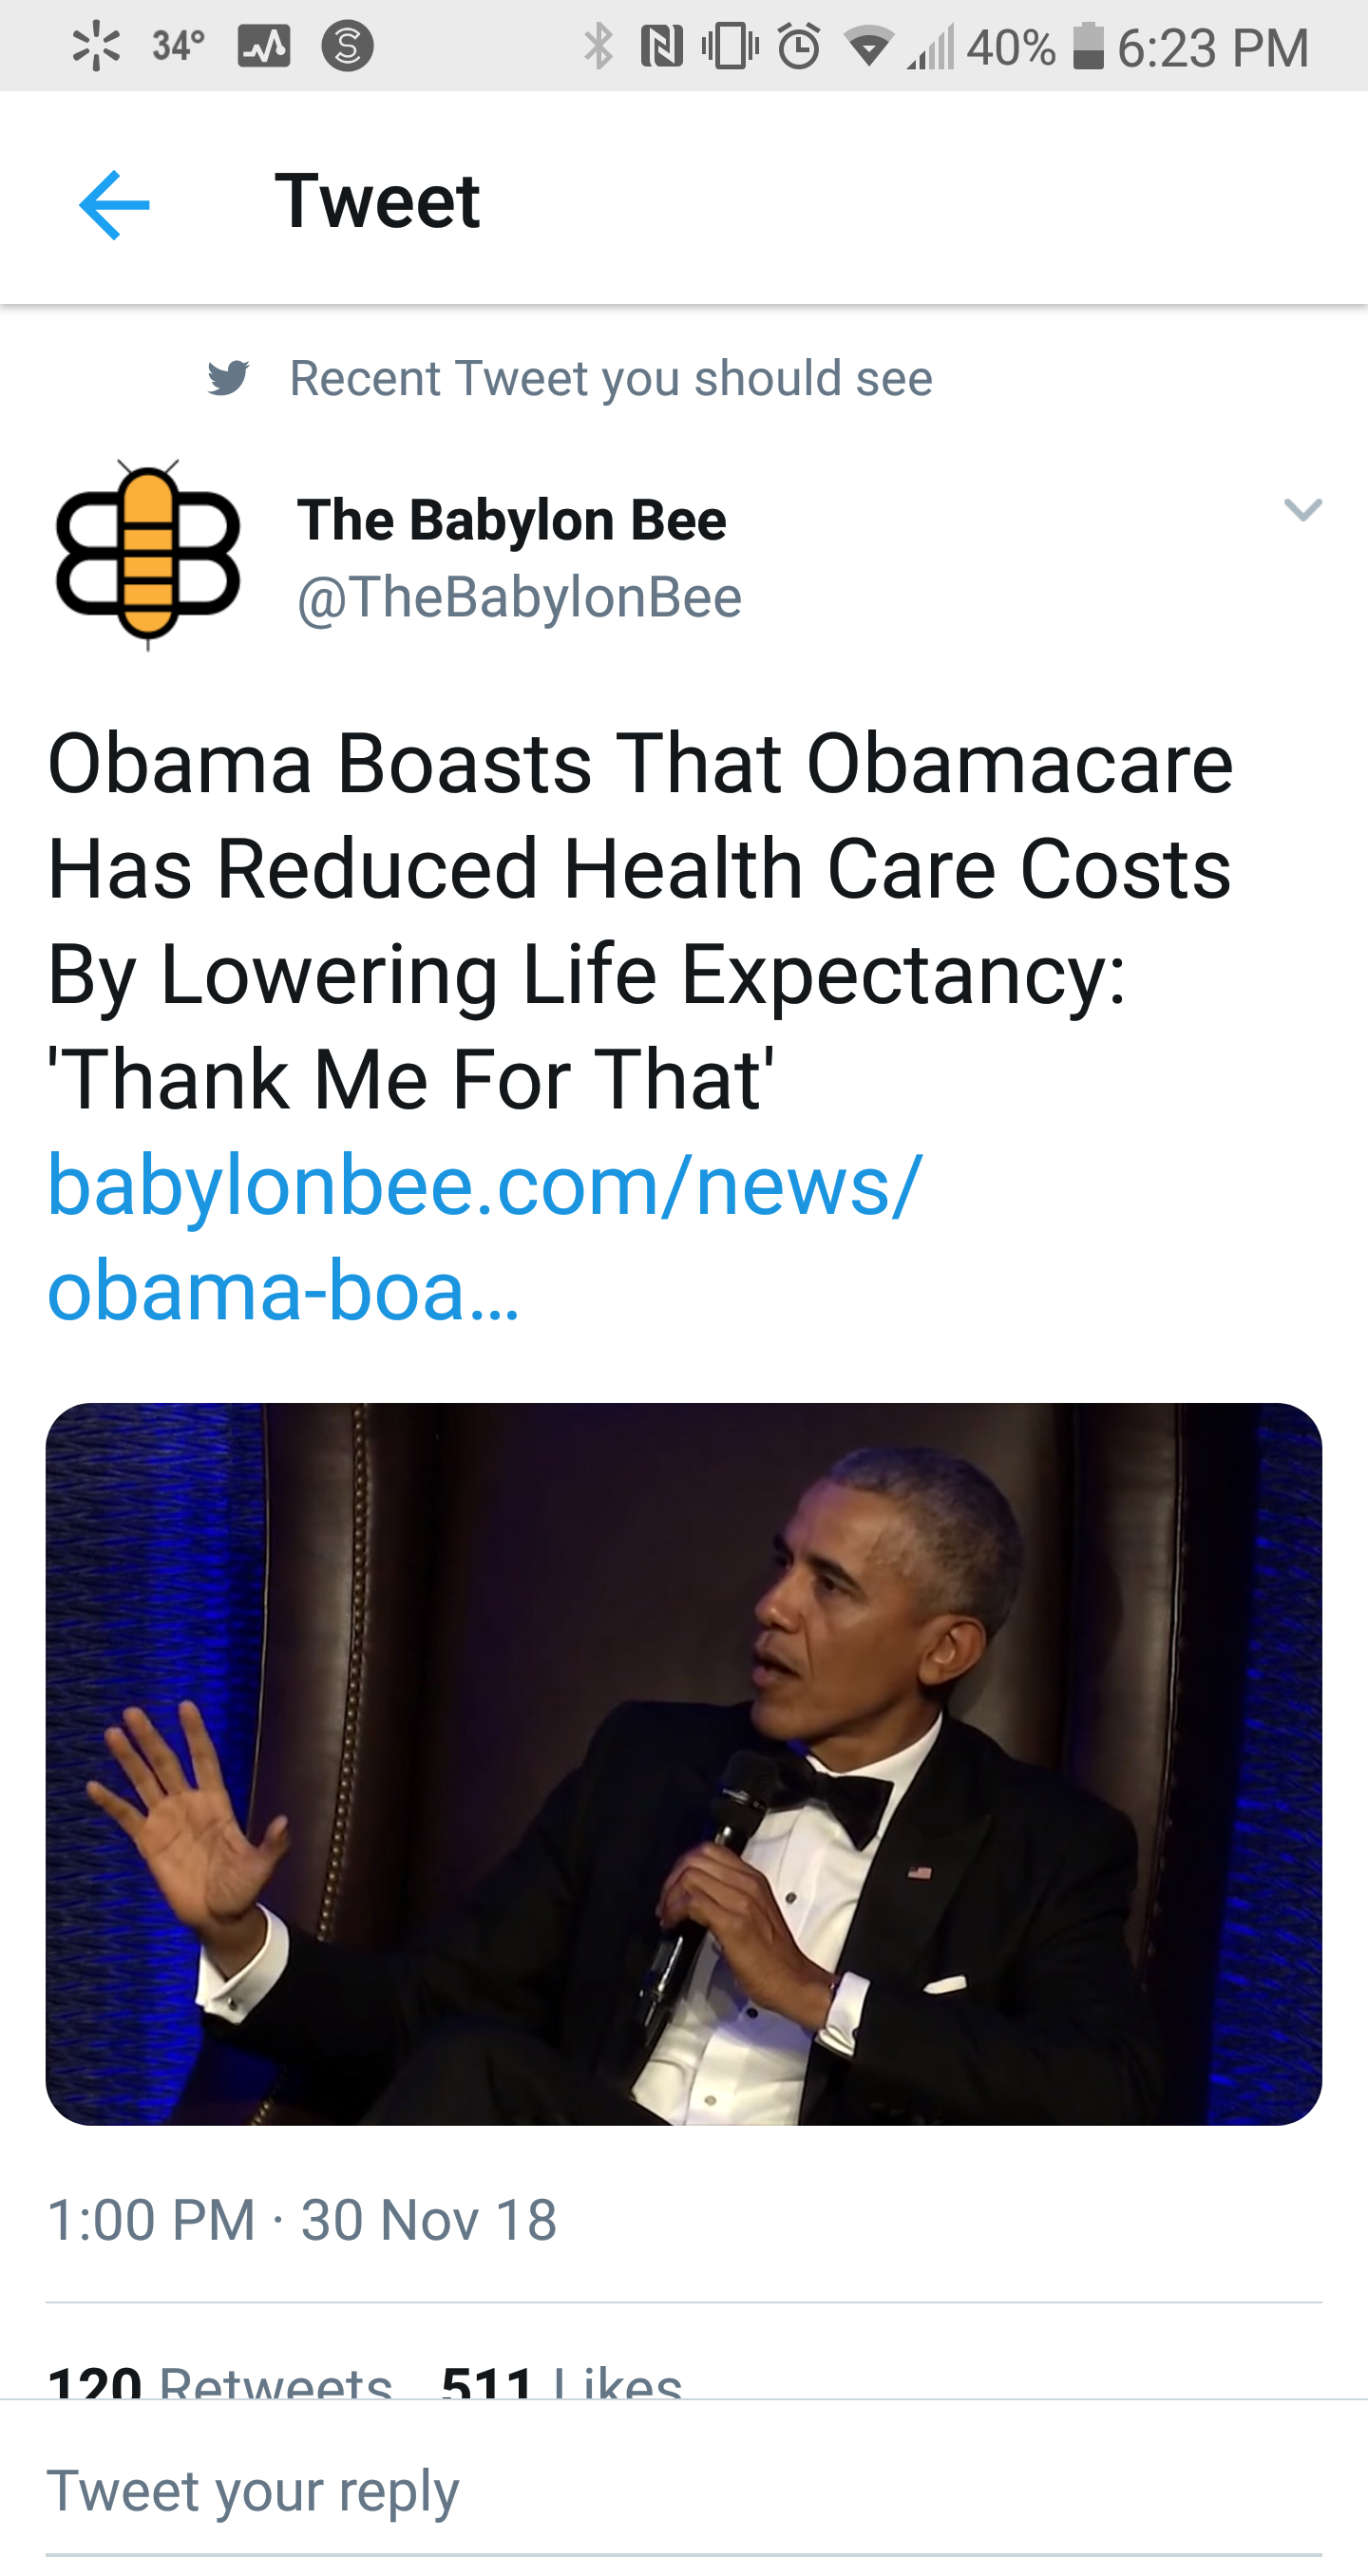Tap the @TheBabylonBee handle

point(519,598)
